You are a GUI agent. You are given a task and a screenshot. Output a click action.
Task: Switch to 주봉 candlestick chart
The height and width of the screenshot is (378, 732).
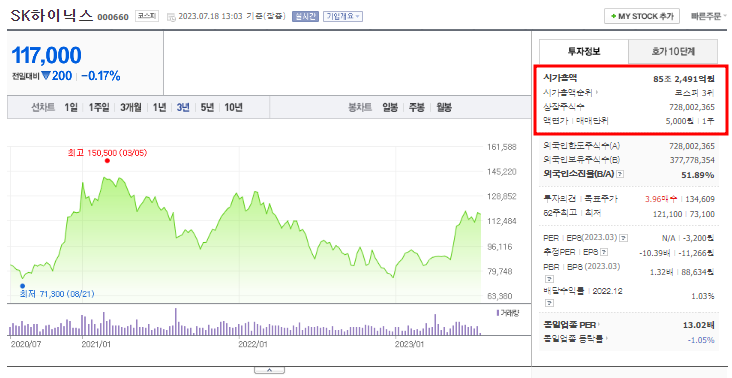(x=416, y=107)
